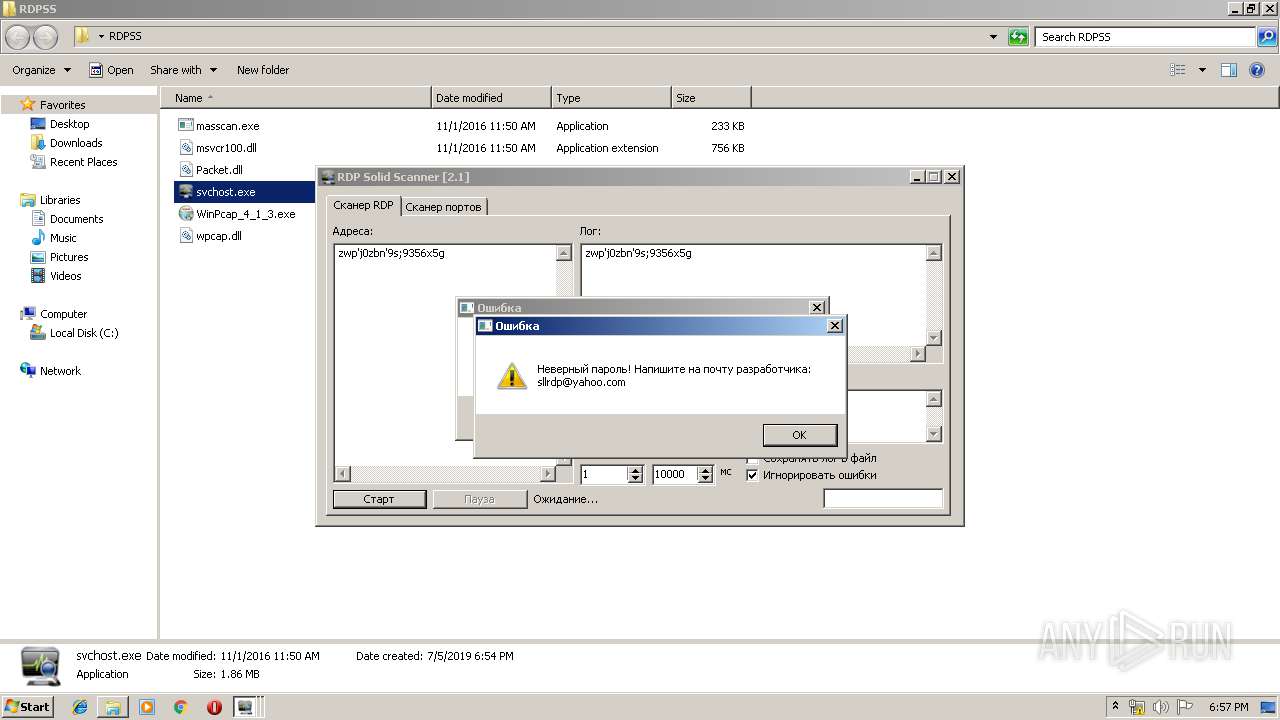Open Windows Media Player taskbar icon
Viewport: 1280px width, 720px height.
[147, 707]
